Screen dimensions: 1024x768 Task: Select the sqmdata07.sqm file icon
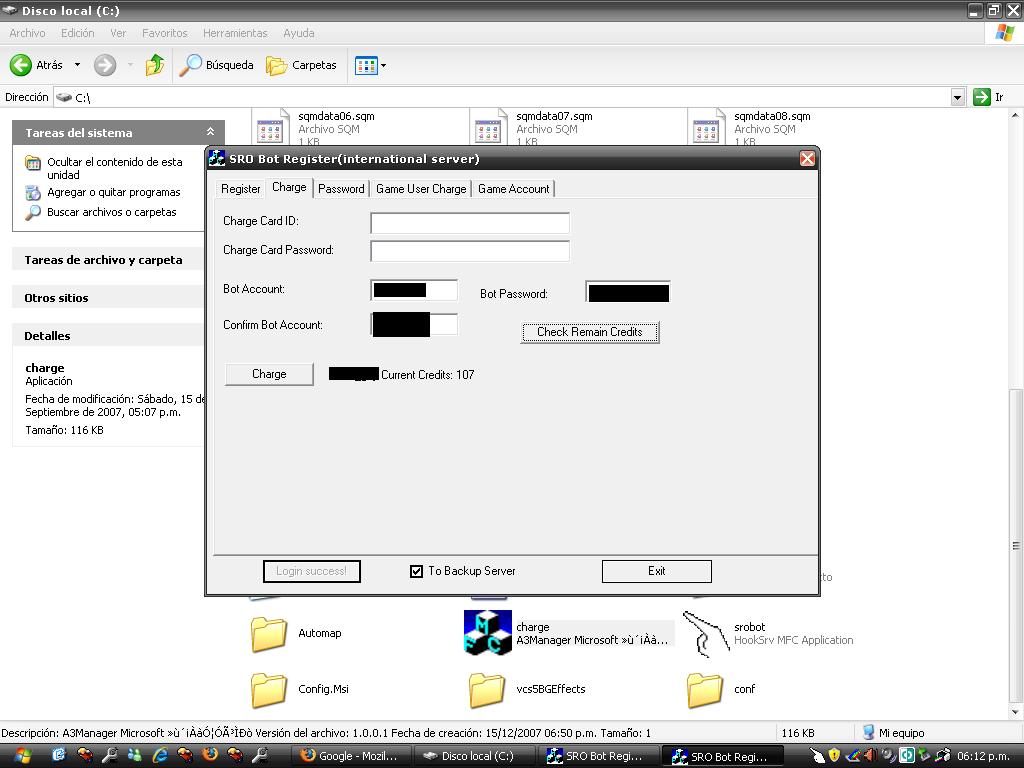tap(488, 130)
